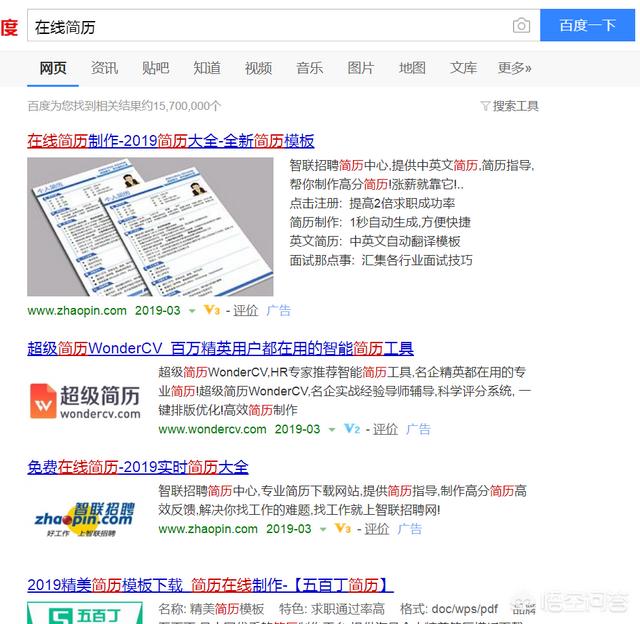Click 广告 label on first zhaopin result
Screen dimensions: 640x624
[x=279, y=311]
